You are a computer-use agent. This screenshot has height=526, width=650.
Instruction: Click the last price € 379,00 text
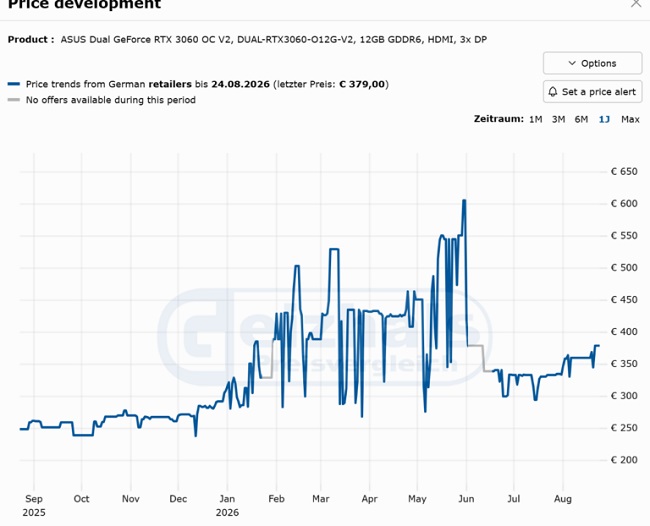click(362, 84)
